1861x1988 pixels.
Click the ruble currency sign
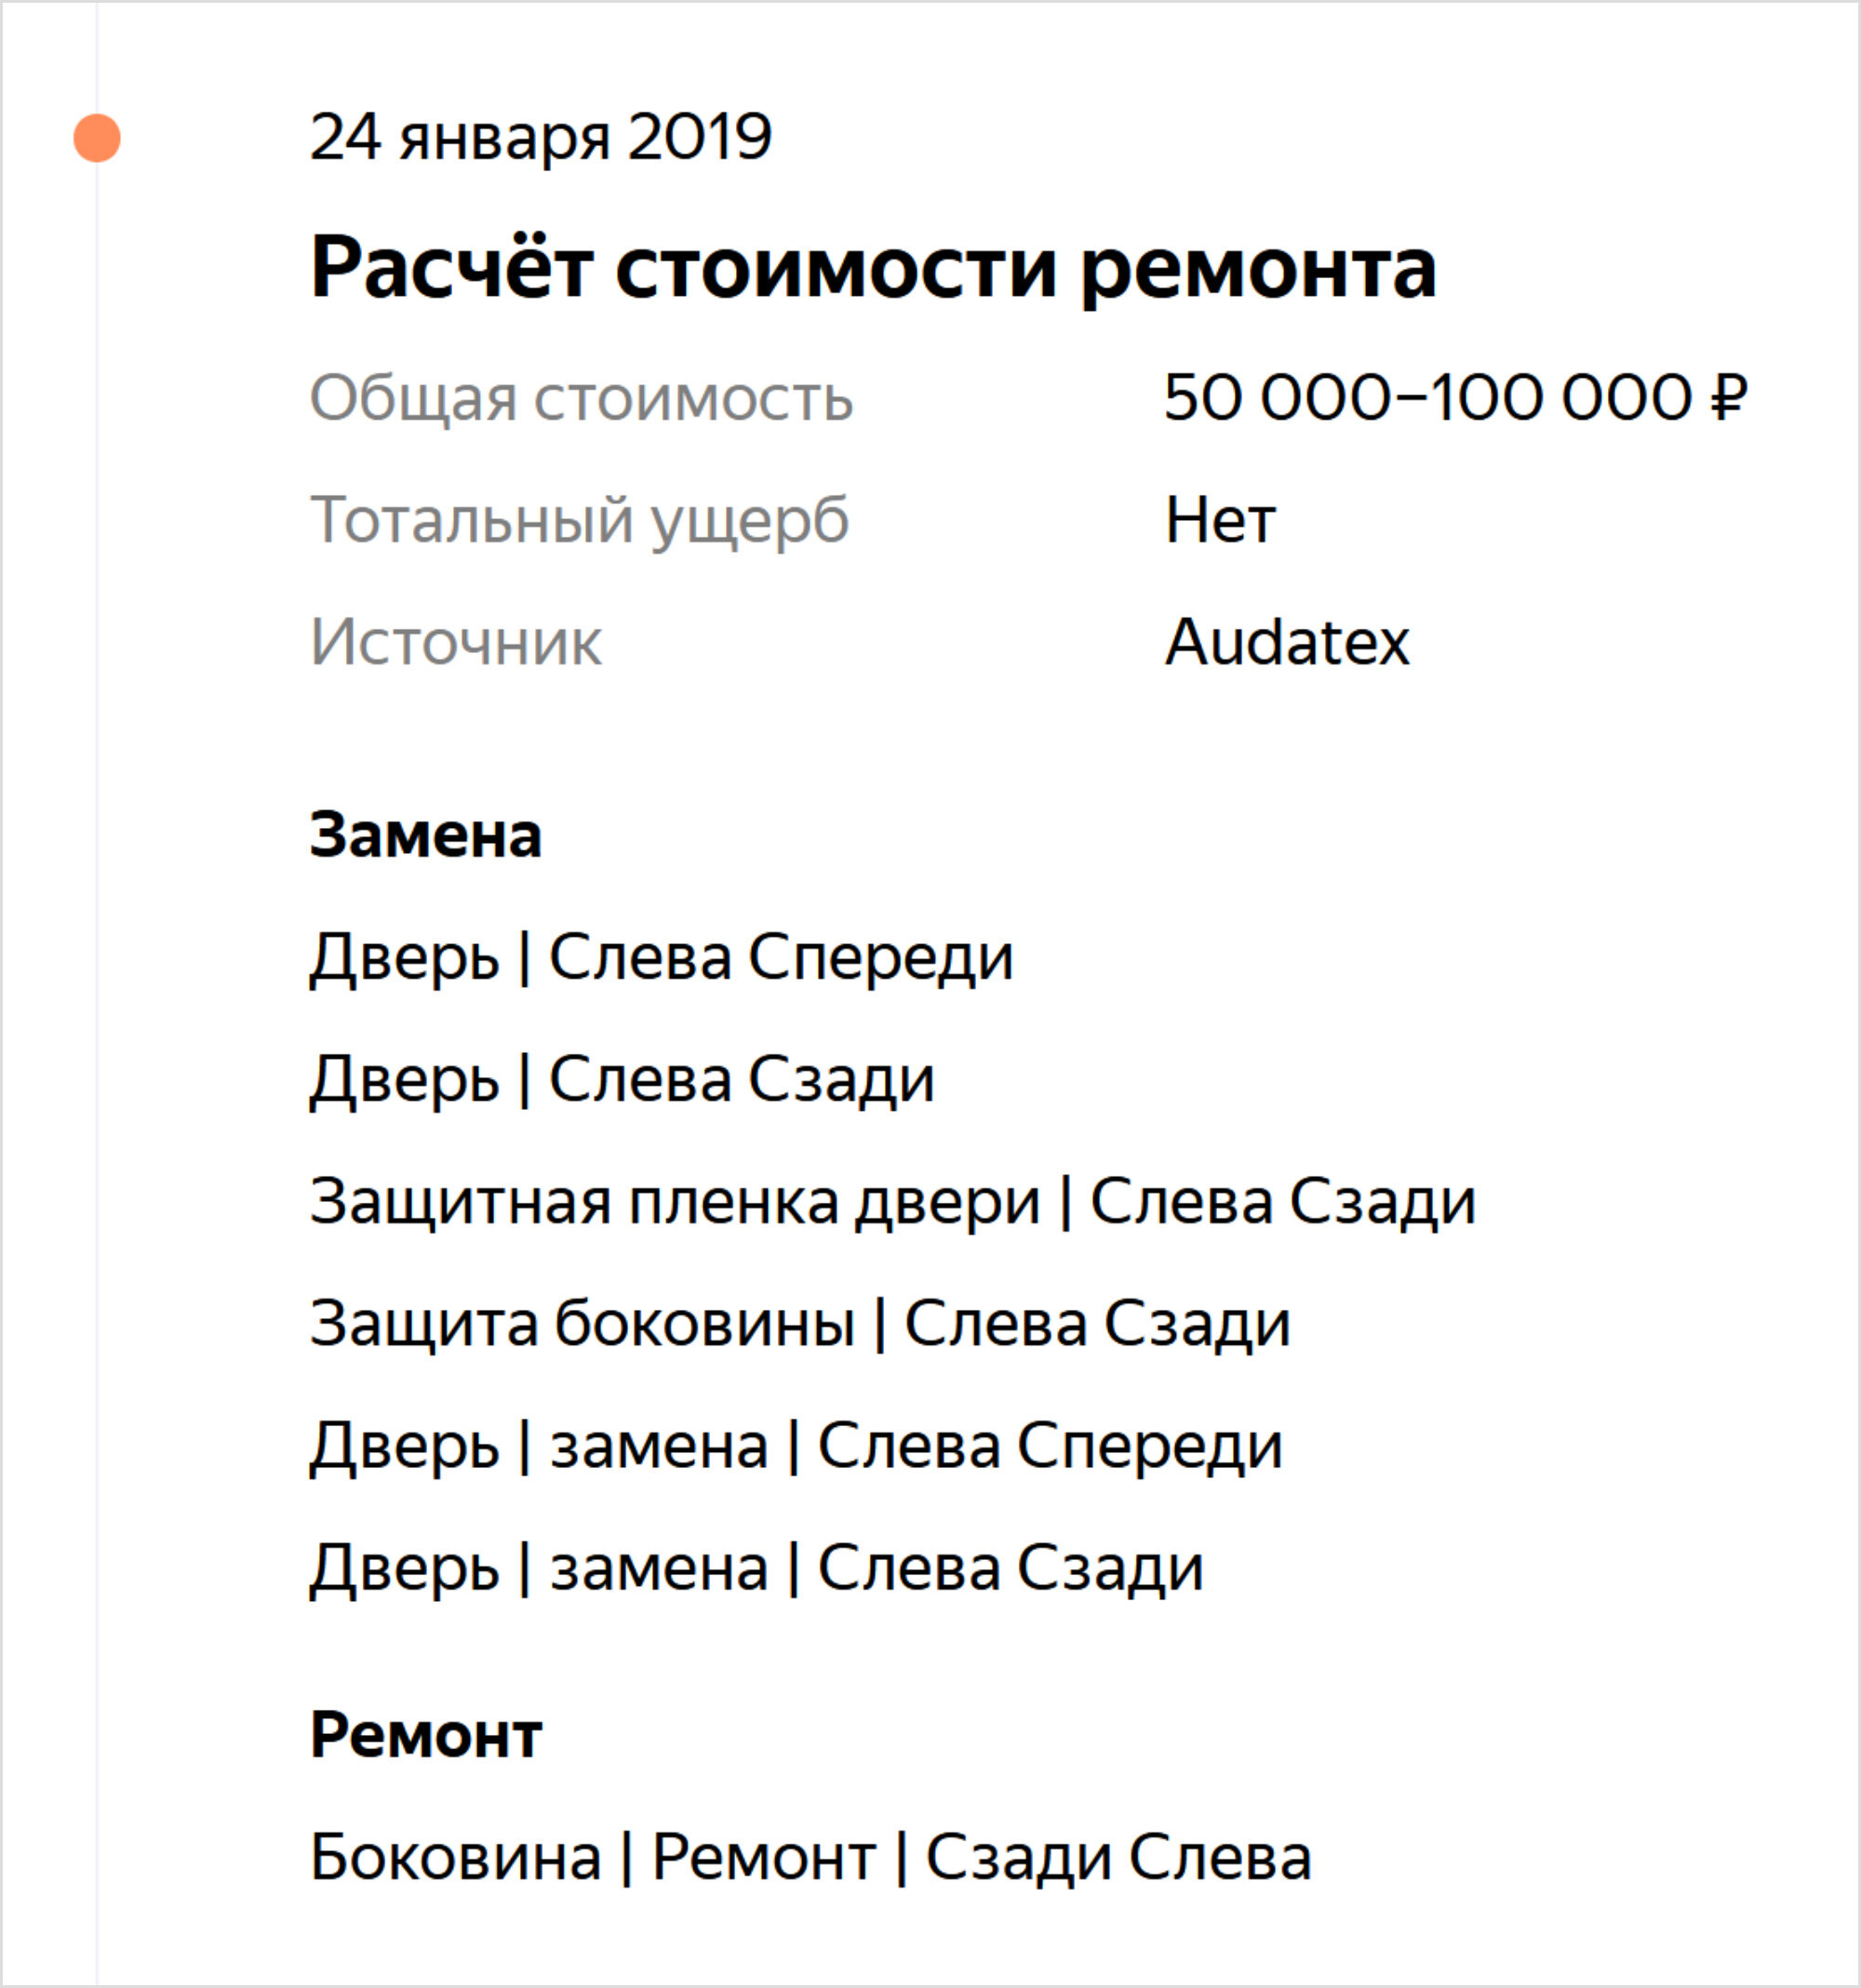[x=1728, y=397]
